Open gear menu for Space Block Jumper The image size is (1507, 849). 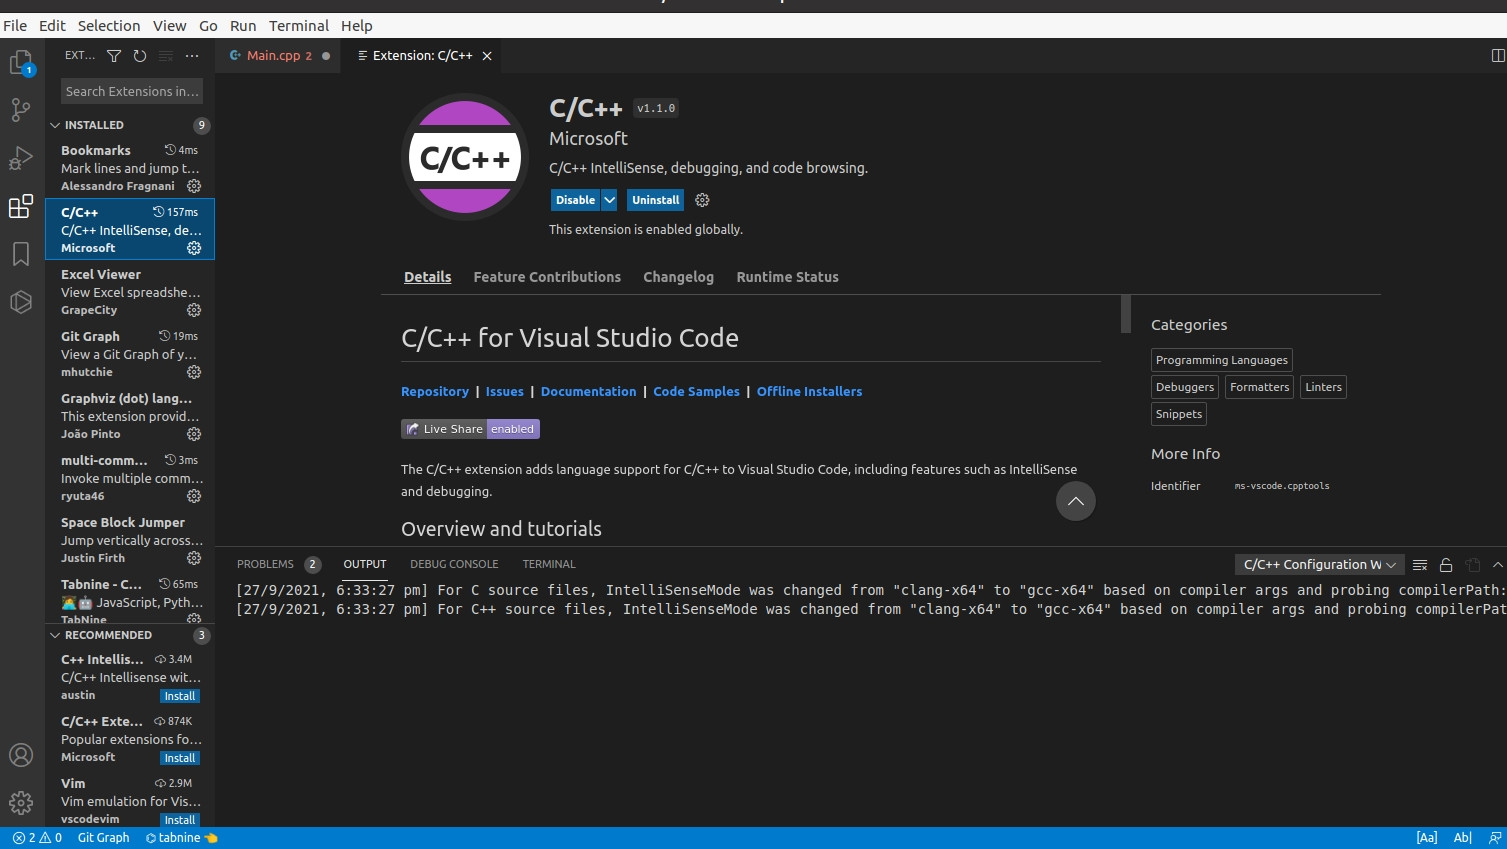click(194, 558)
